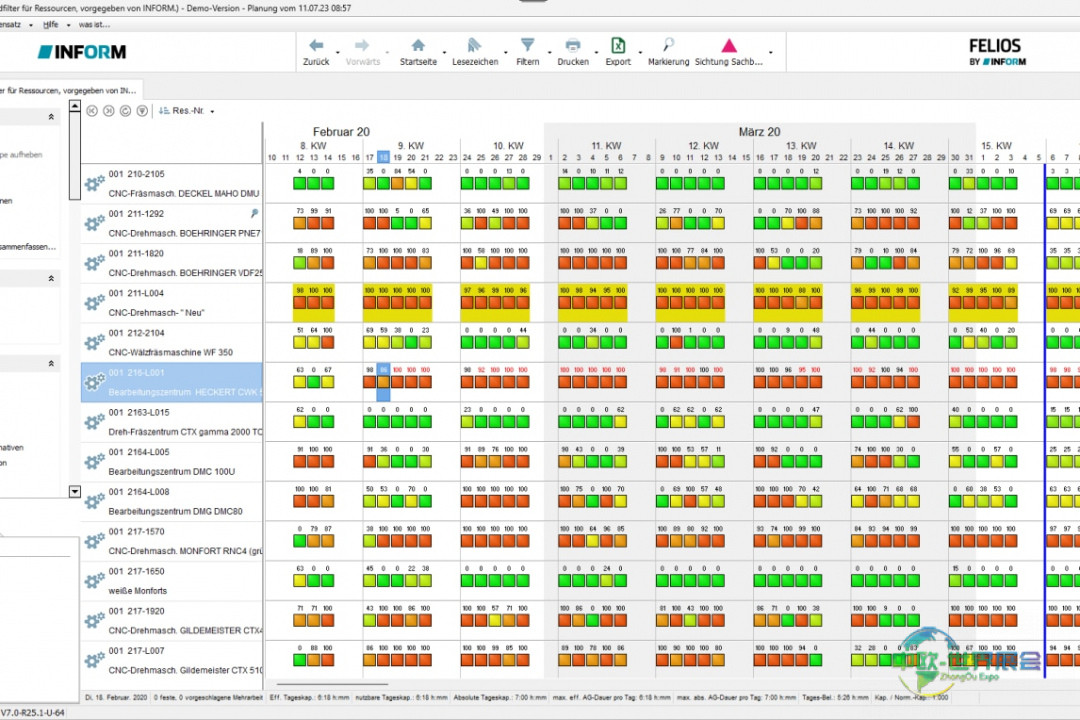The image size is (1080, 720).
Task: Click the Excel Export icon
Action: (618, 46)
